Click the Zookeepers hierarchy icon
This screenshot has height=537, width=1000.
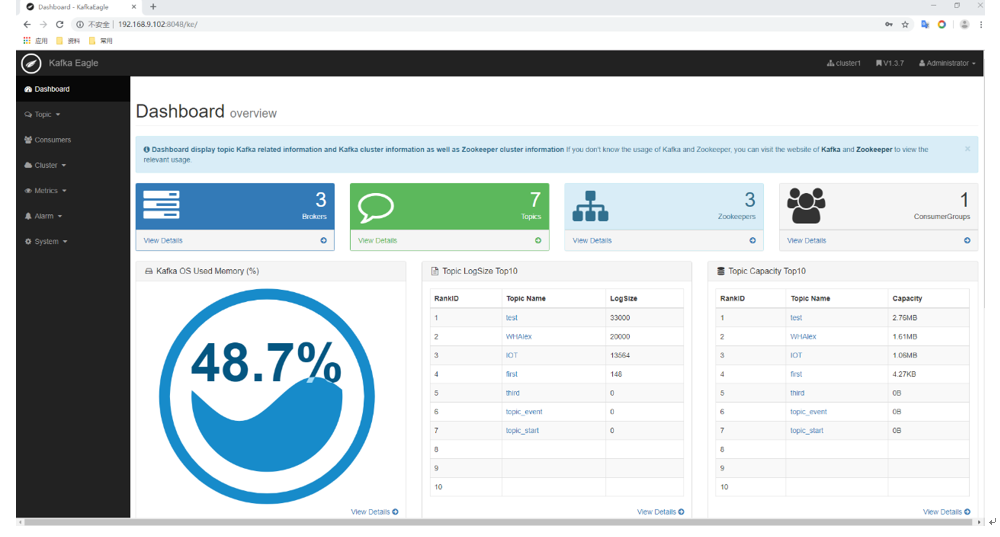(591, 207)
